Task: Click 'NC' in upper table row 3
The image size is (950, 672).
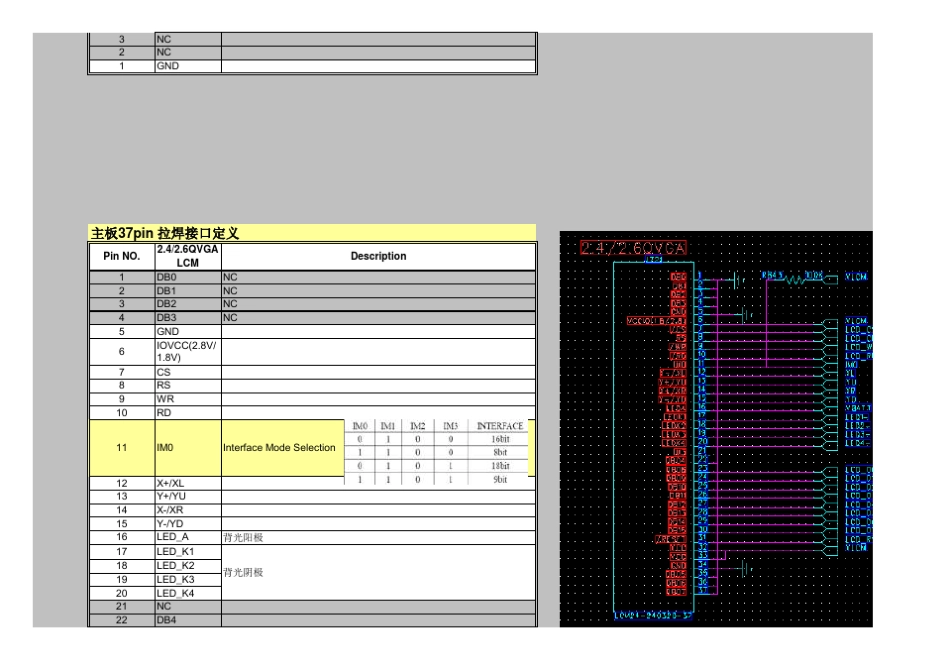Action: coord(188,39)
